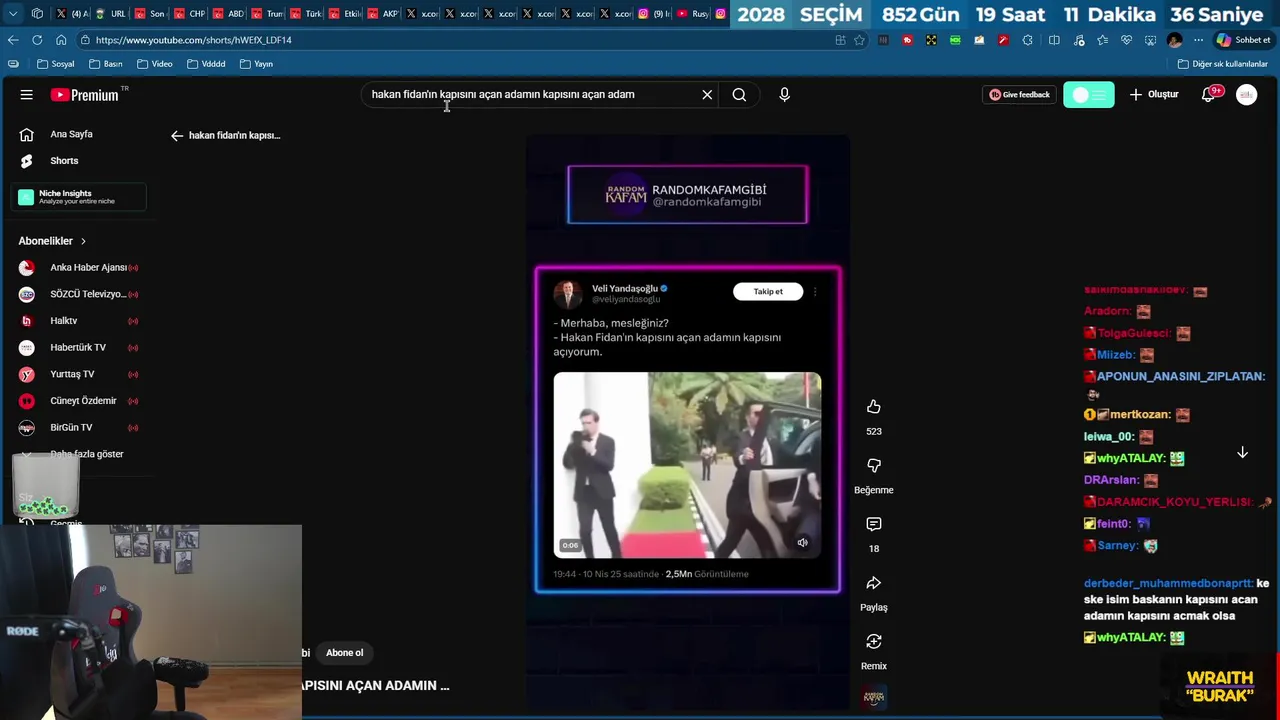Open the Anka Haber Ajansı subscription
This screenshot has width=1280, height=720.
pyautogui.click(x=79, y=267)
